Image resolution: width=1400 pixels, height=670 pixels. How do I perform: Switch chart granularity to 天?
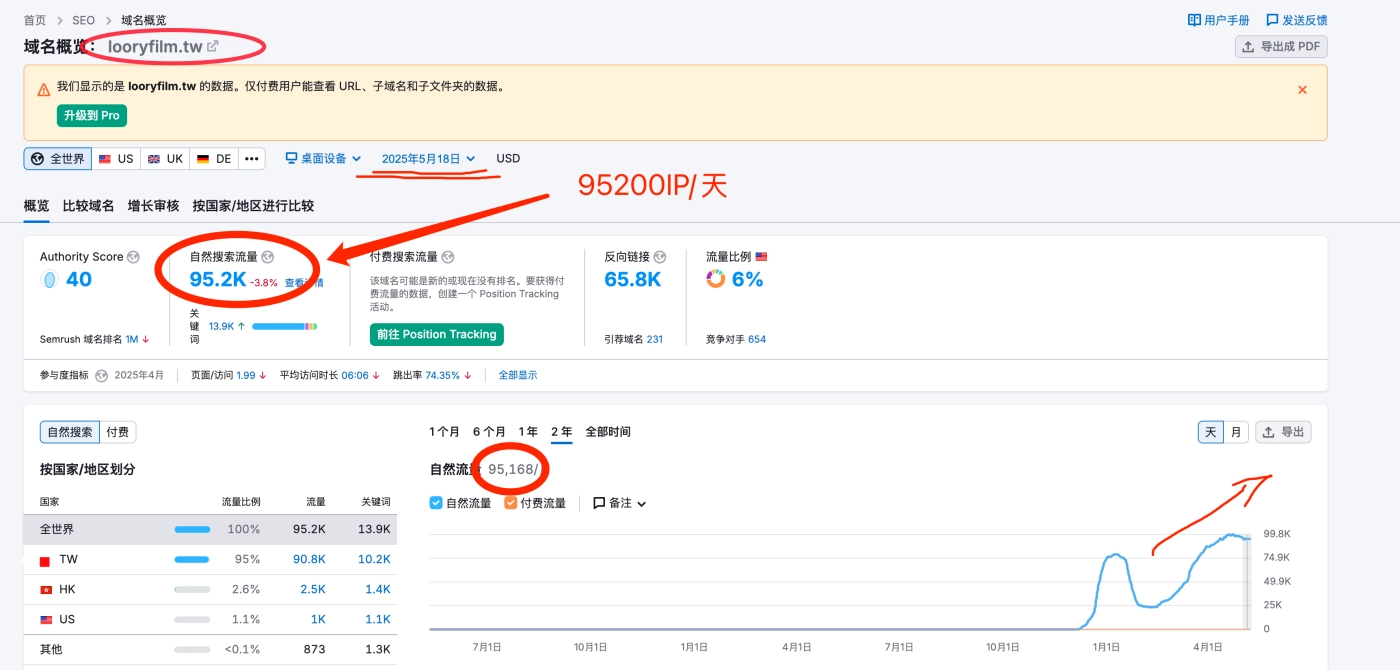1211,432
